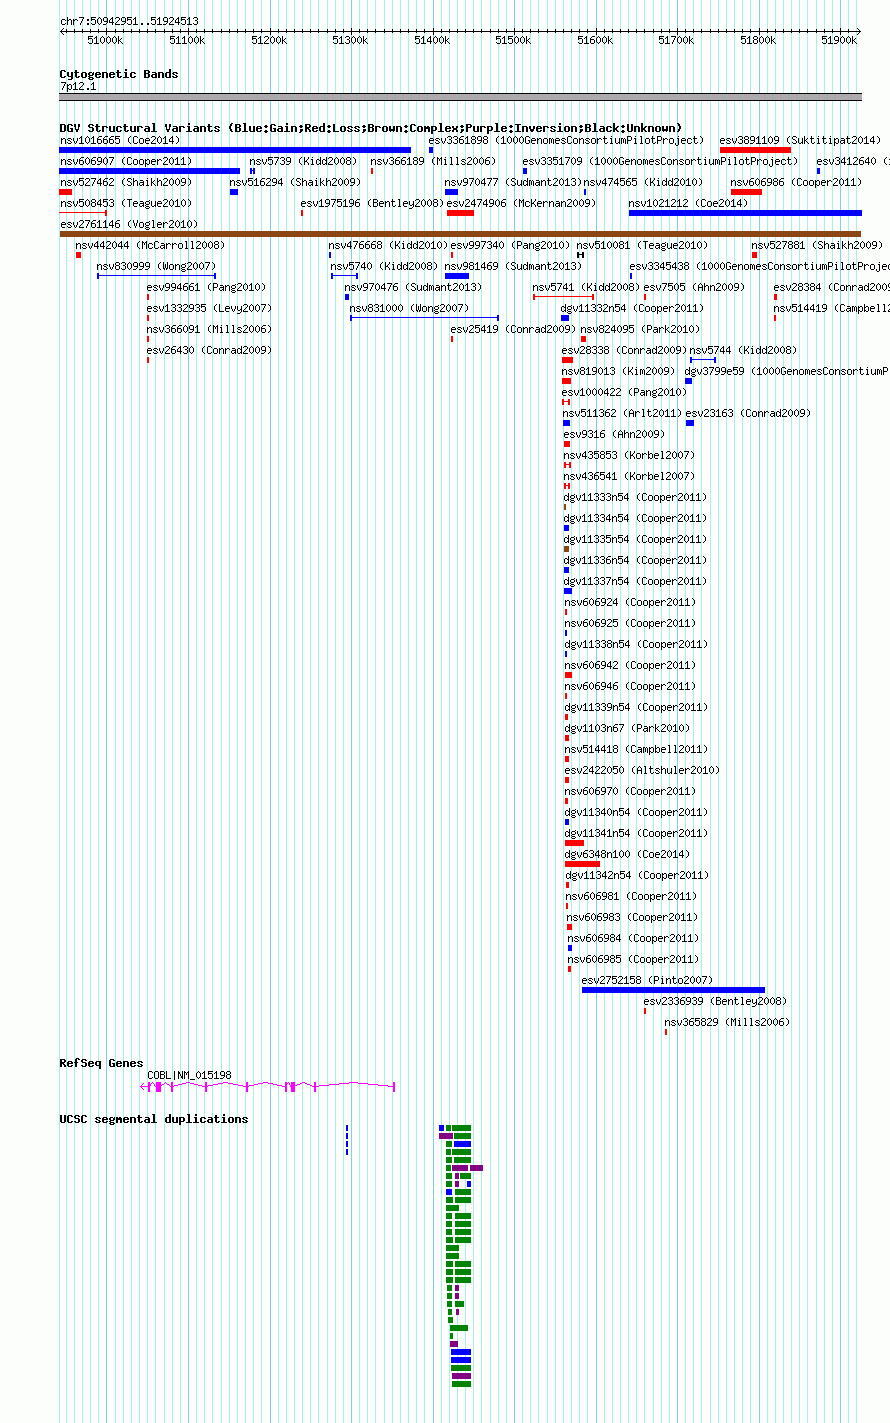
Task: Open esv2336939 (Bentley2008) variant
Action: coord(715,1001)
